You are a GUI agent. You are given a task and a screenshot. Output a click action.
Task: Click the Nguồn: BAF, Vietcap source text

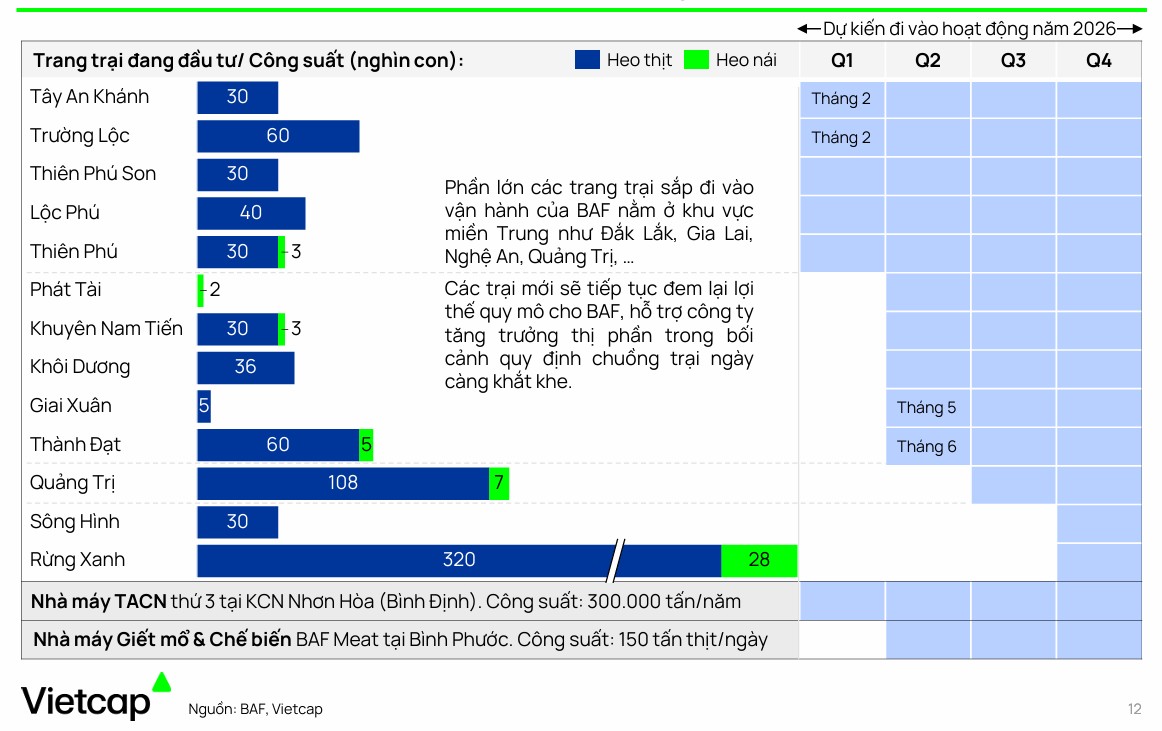[255, 709]
